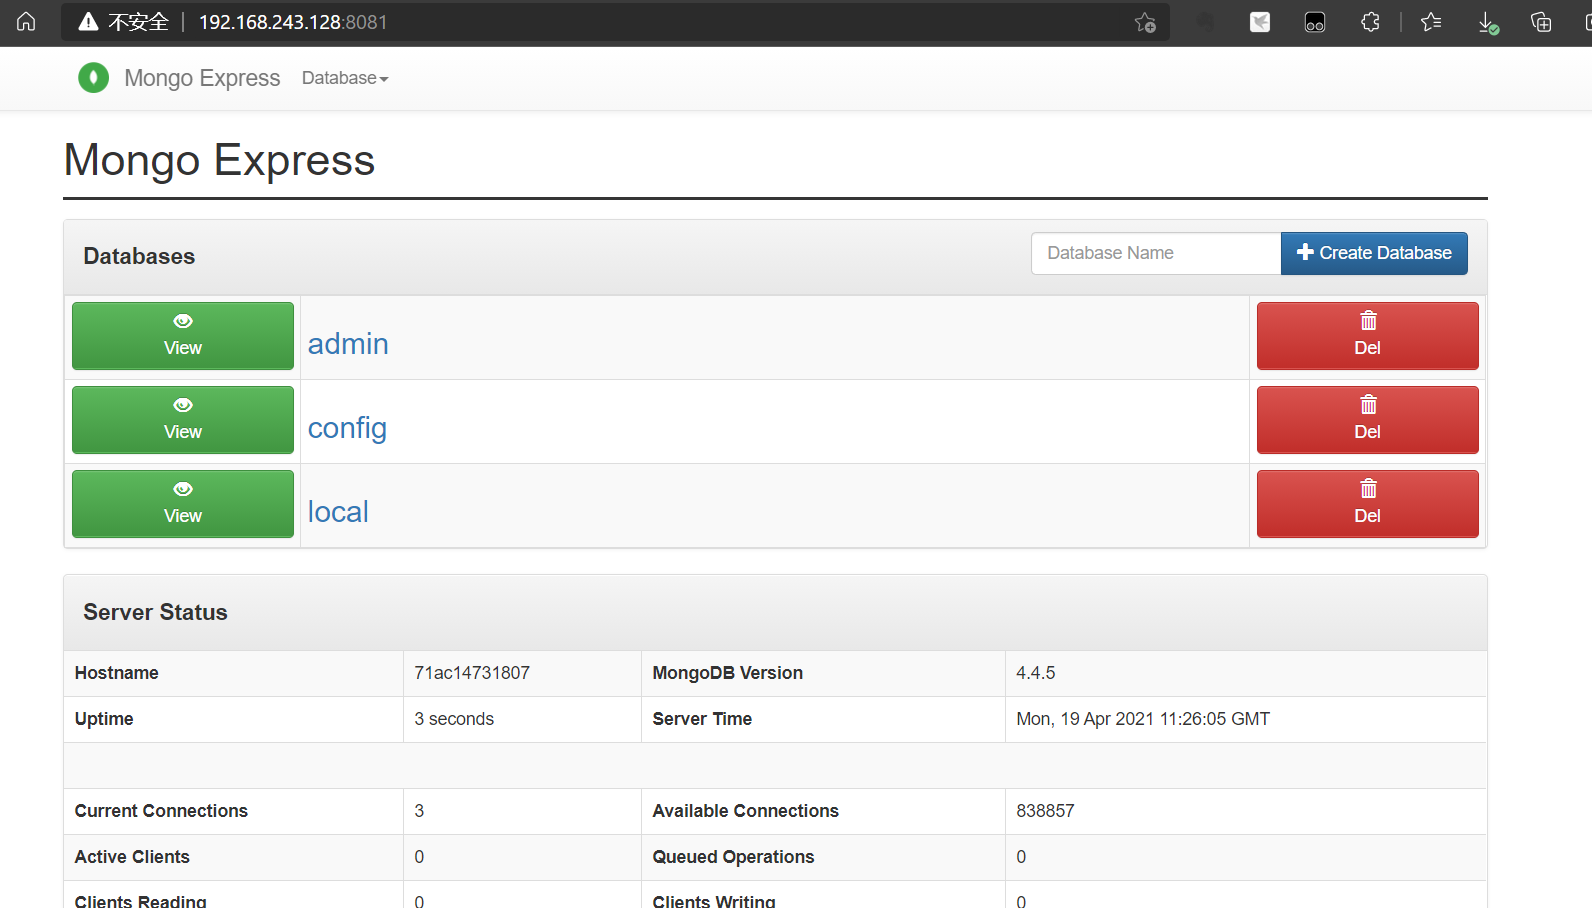
Task: Open browser collections icon
Action: click(1541, 22)
